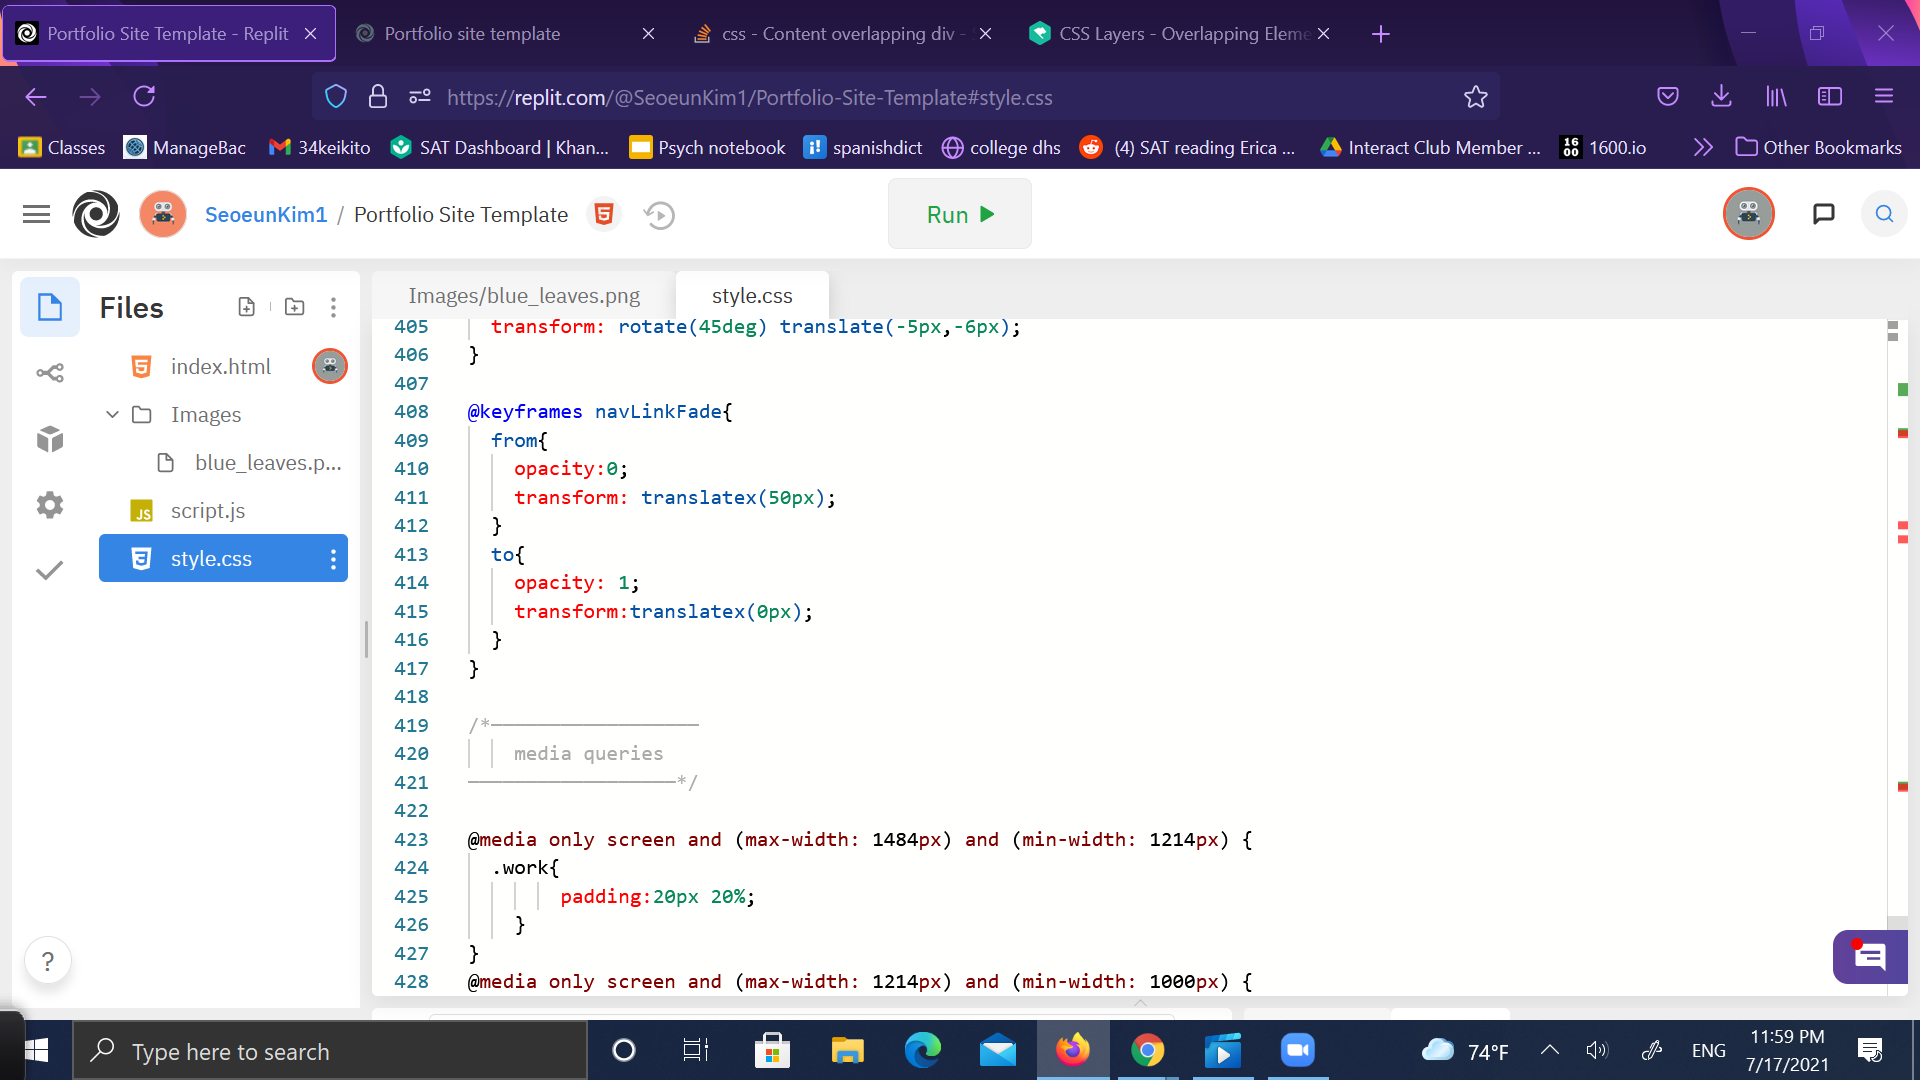The width and height of the screenshot is (1920, 1080).
Task: Switch to Images/blue_leaves.png tab
Action: pyautogui.click(x=524, y=296)
